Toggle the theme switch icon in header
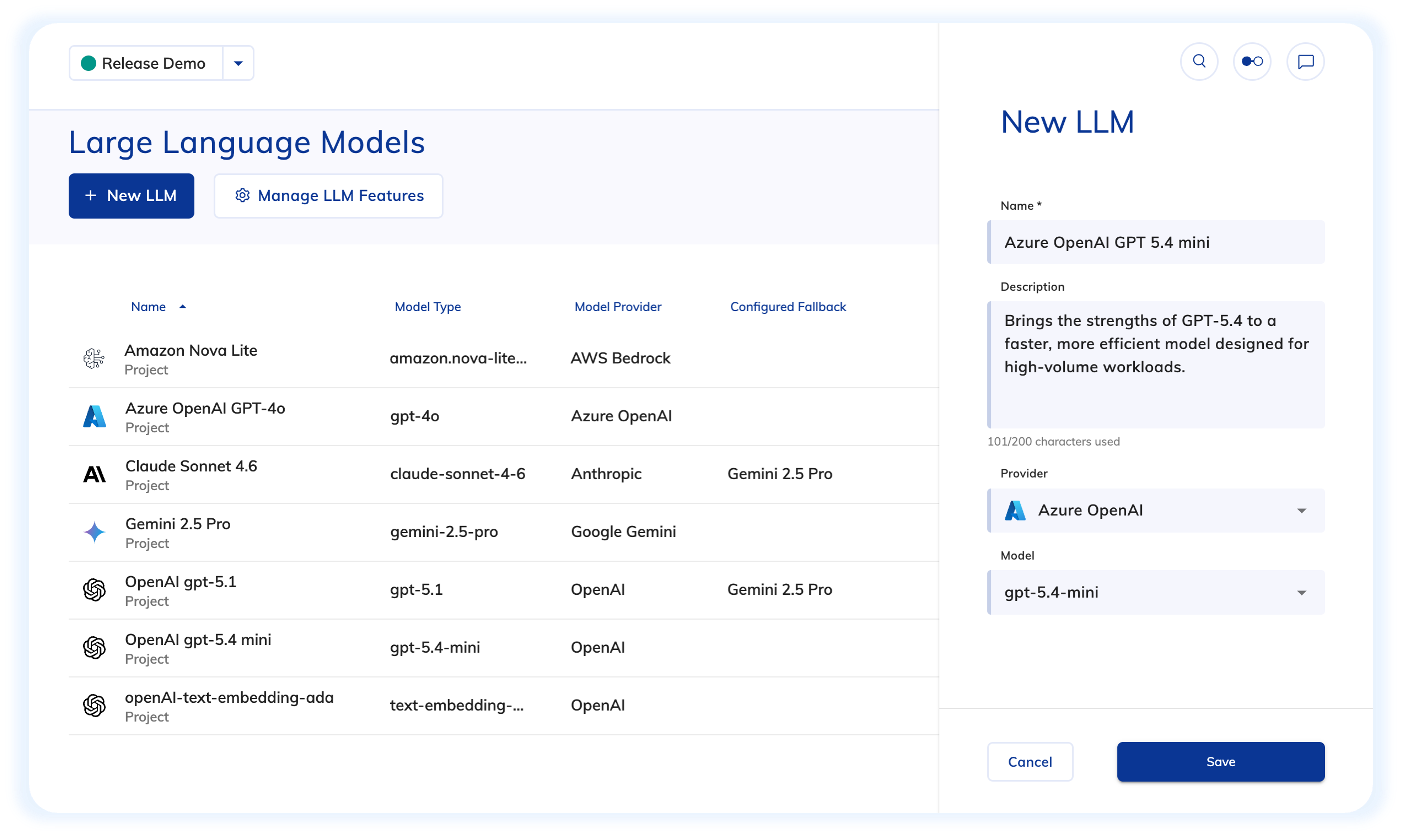The height and width of the screenshot is (836, 1402). (x=1252, y=61)
